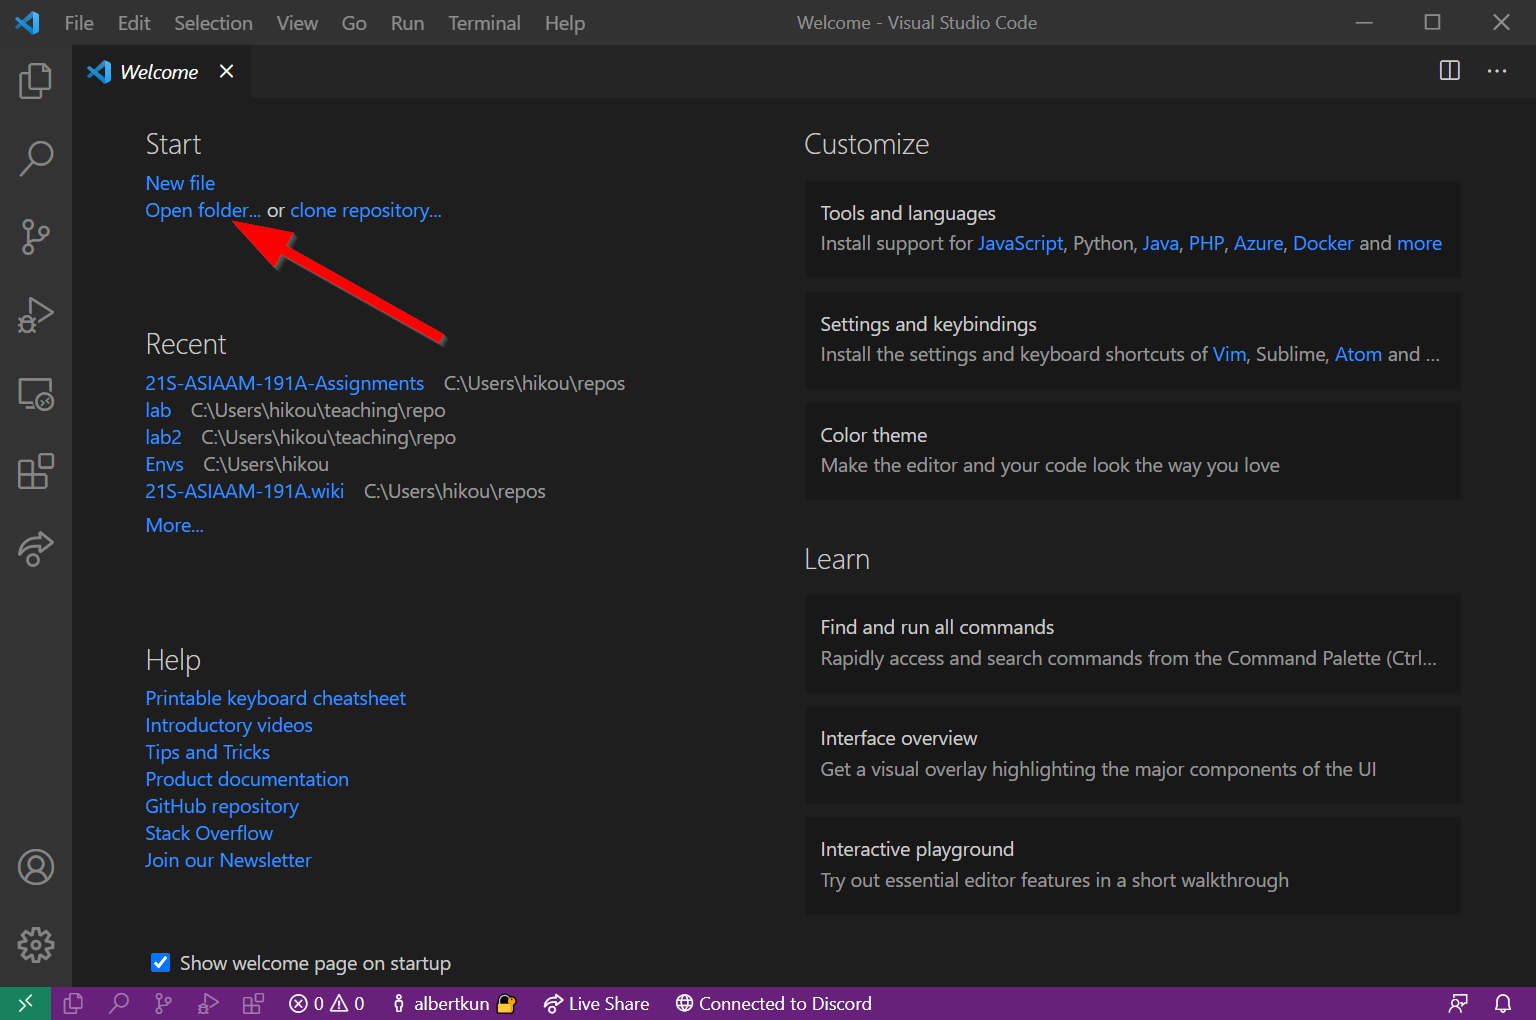The width and height of the screenshot is (1536, 1020).
Task: Split the editor to the right
Action: (1449, 71)
